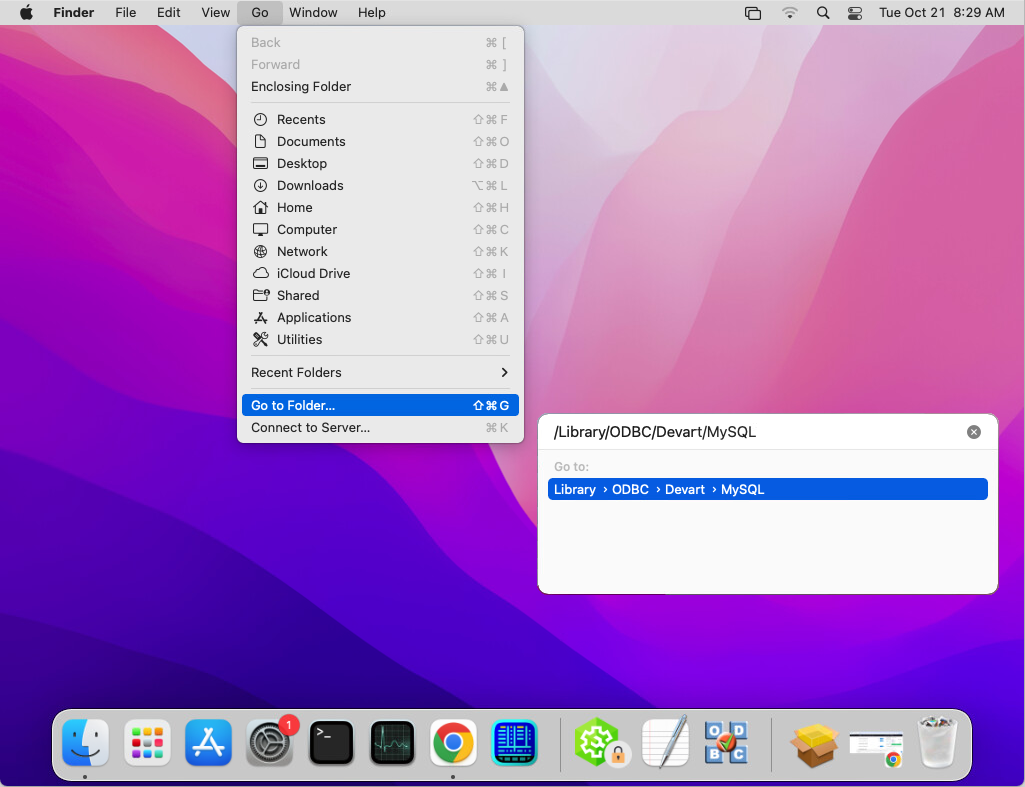Screen dimensions: 1025x787
Task: Open the Trash
Action: (x=937, y=743)
